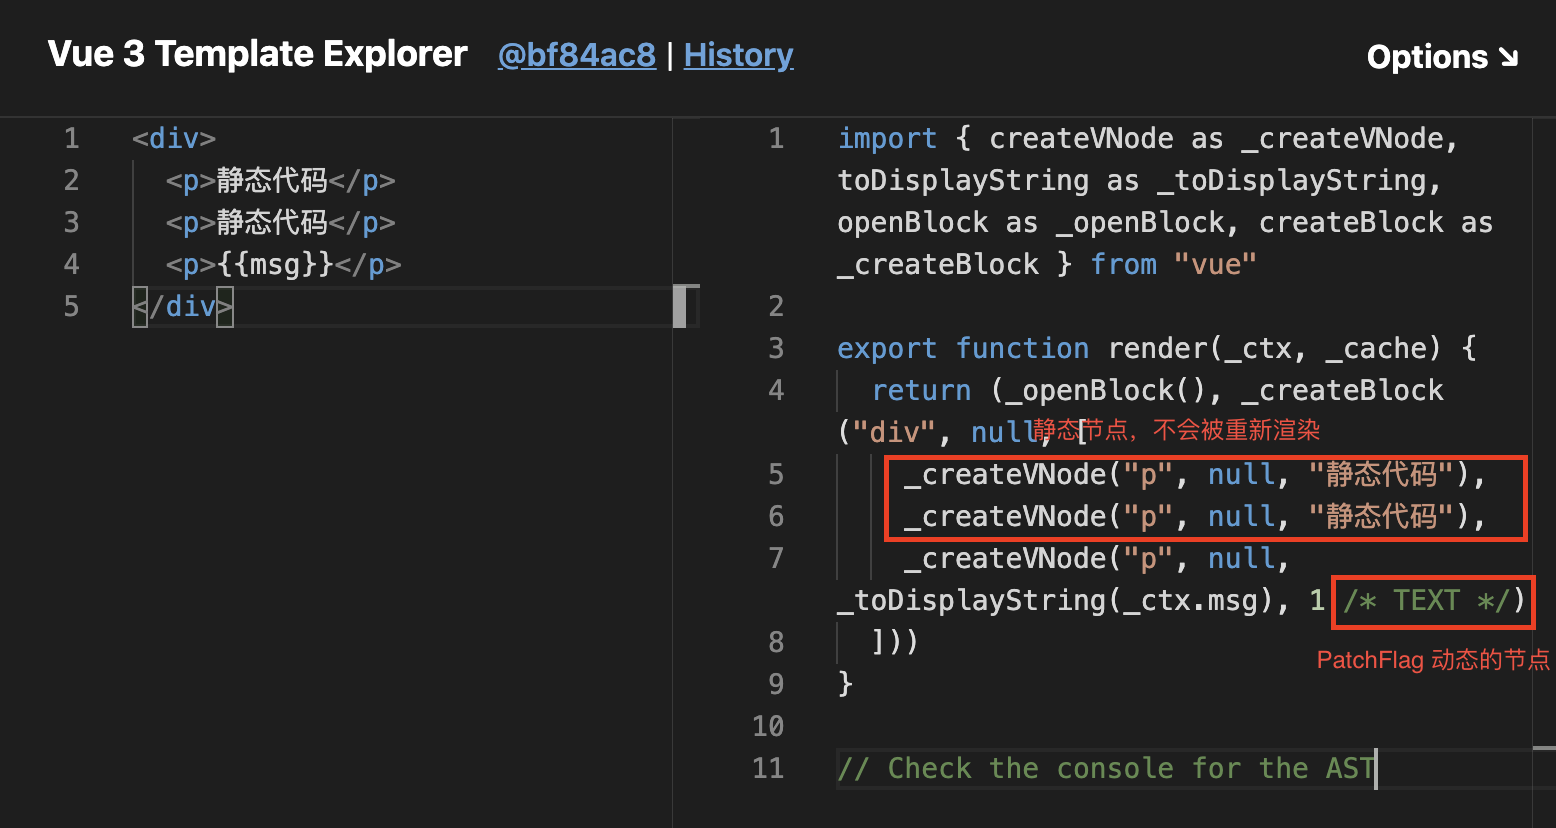1556x828 pixels.
Task: Click output line 7 _createVNode("p", null,
Action: point(1097,558)
